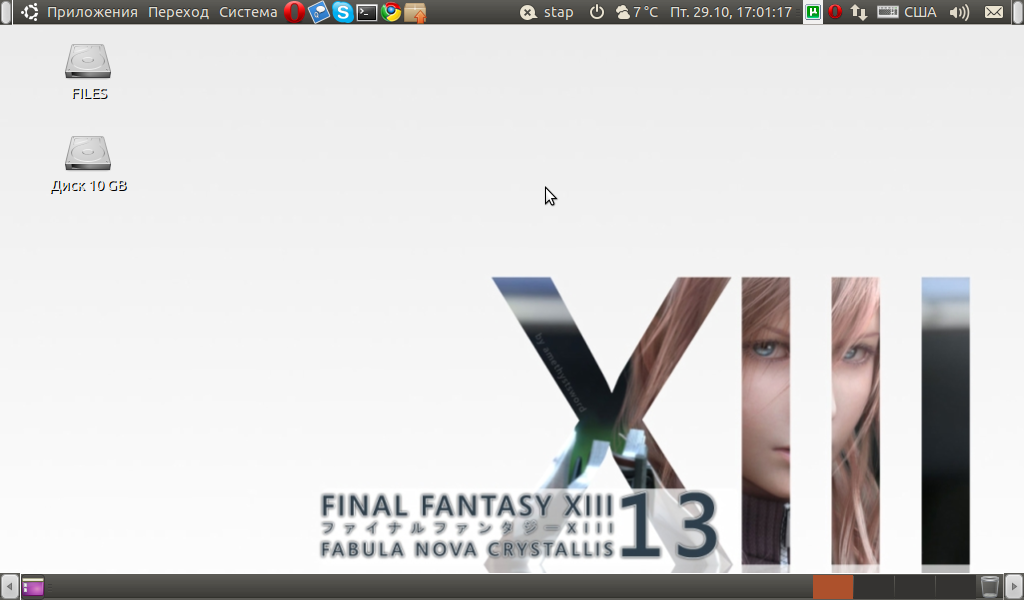Image resolution: width=1024 pixels, height=600 pixels.
Task: Open the sound volume indicator
Action: (x=959, y=12)
